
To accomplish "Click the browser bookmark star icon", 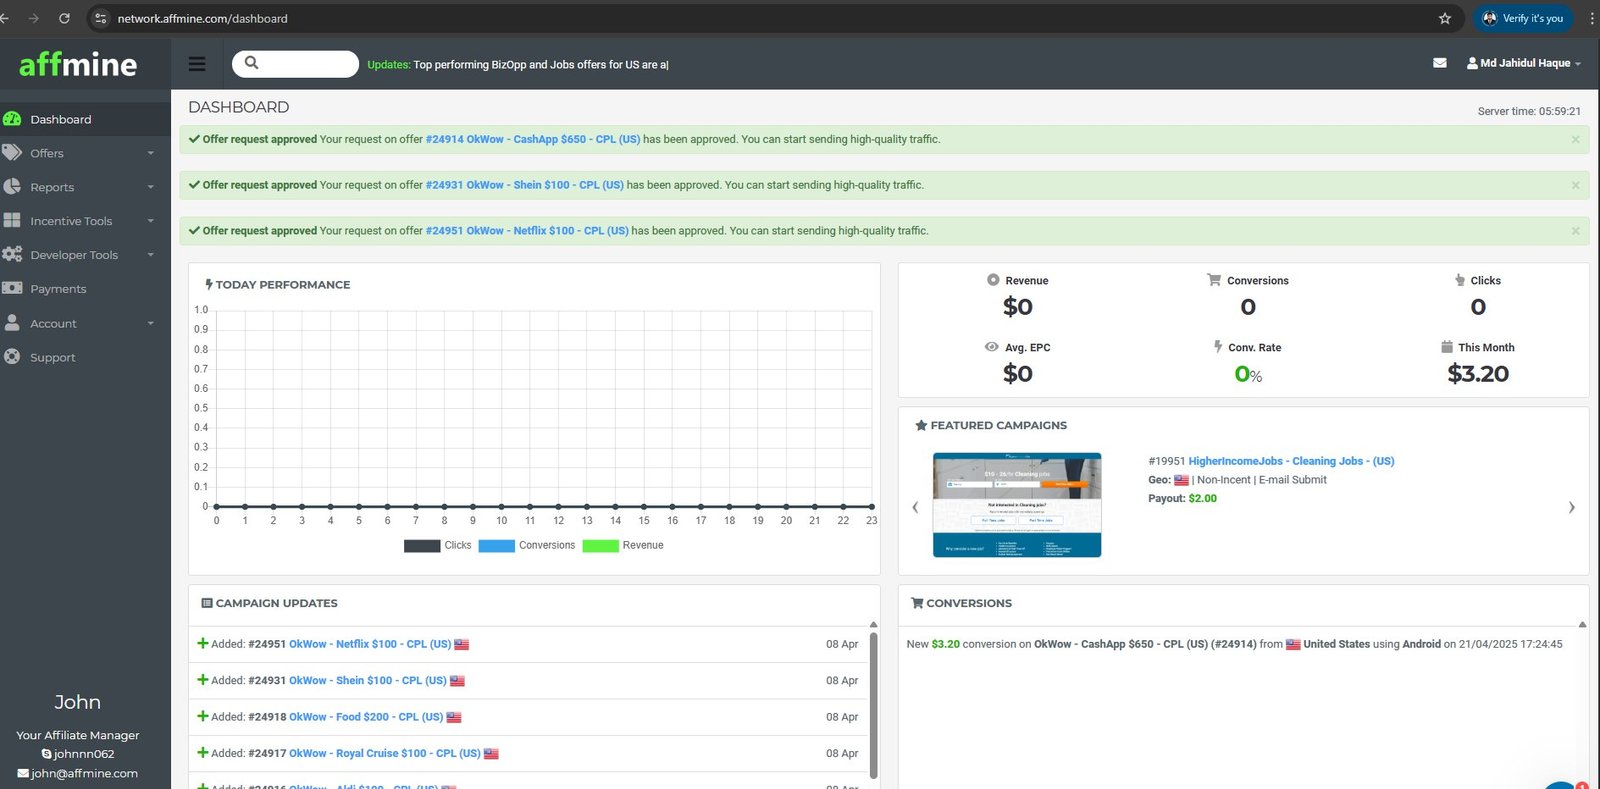I will (1444, 18).
